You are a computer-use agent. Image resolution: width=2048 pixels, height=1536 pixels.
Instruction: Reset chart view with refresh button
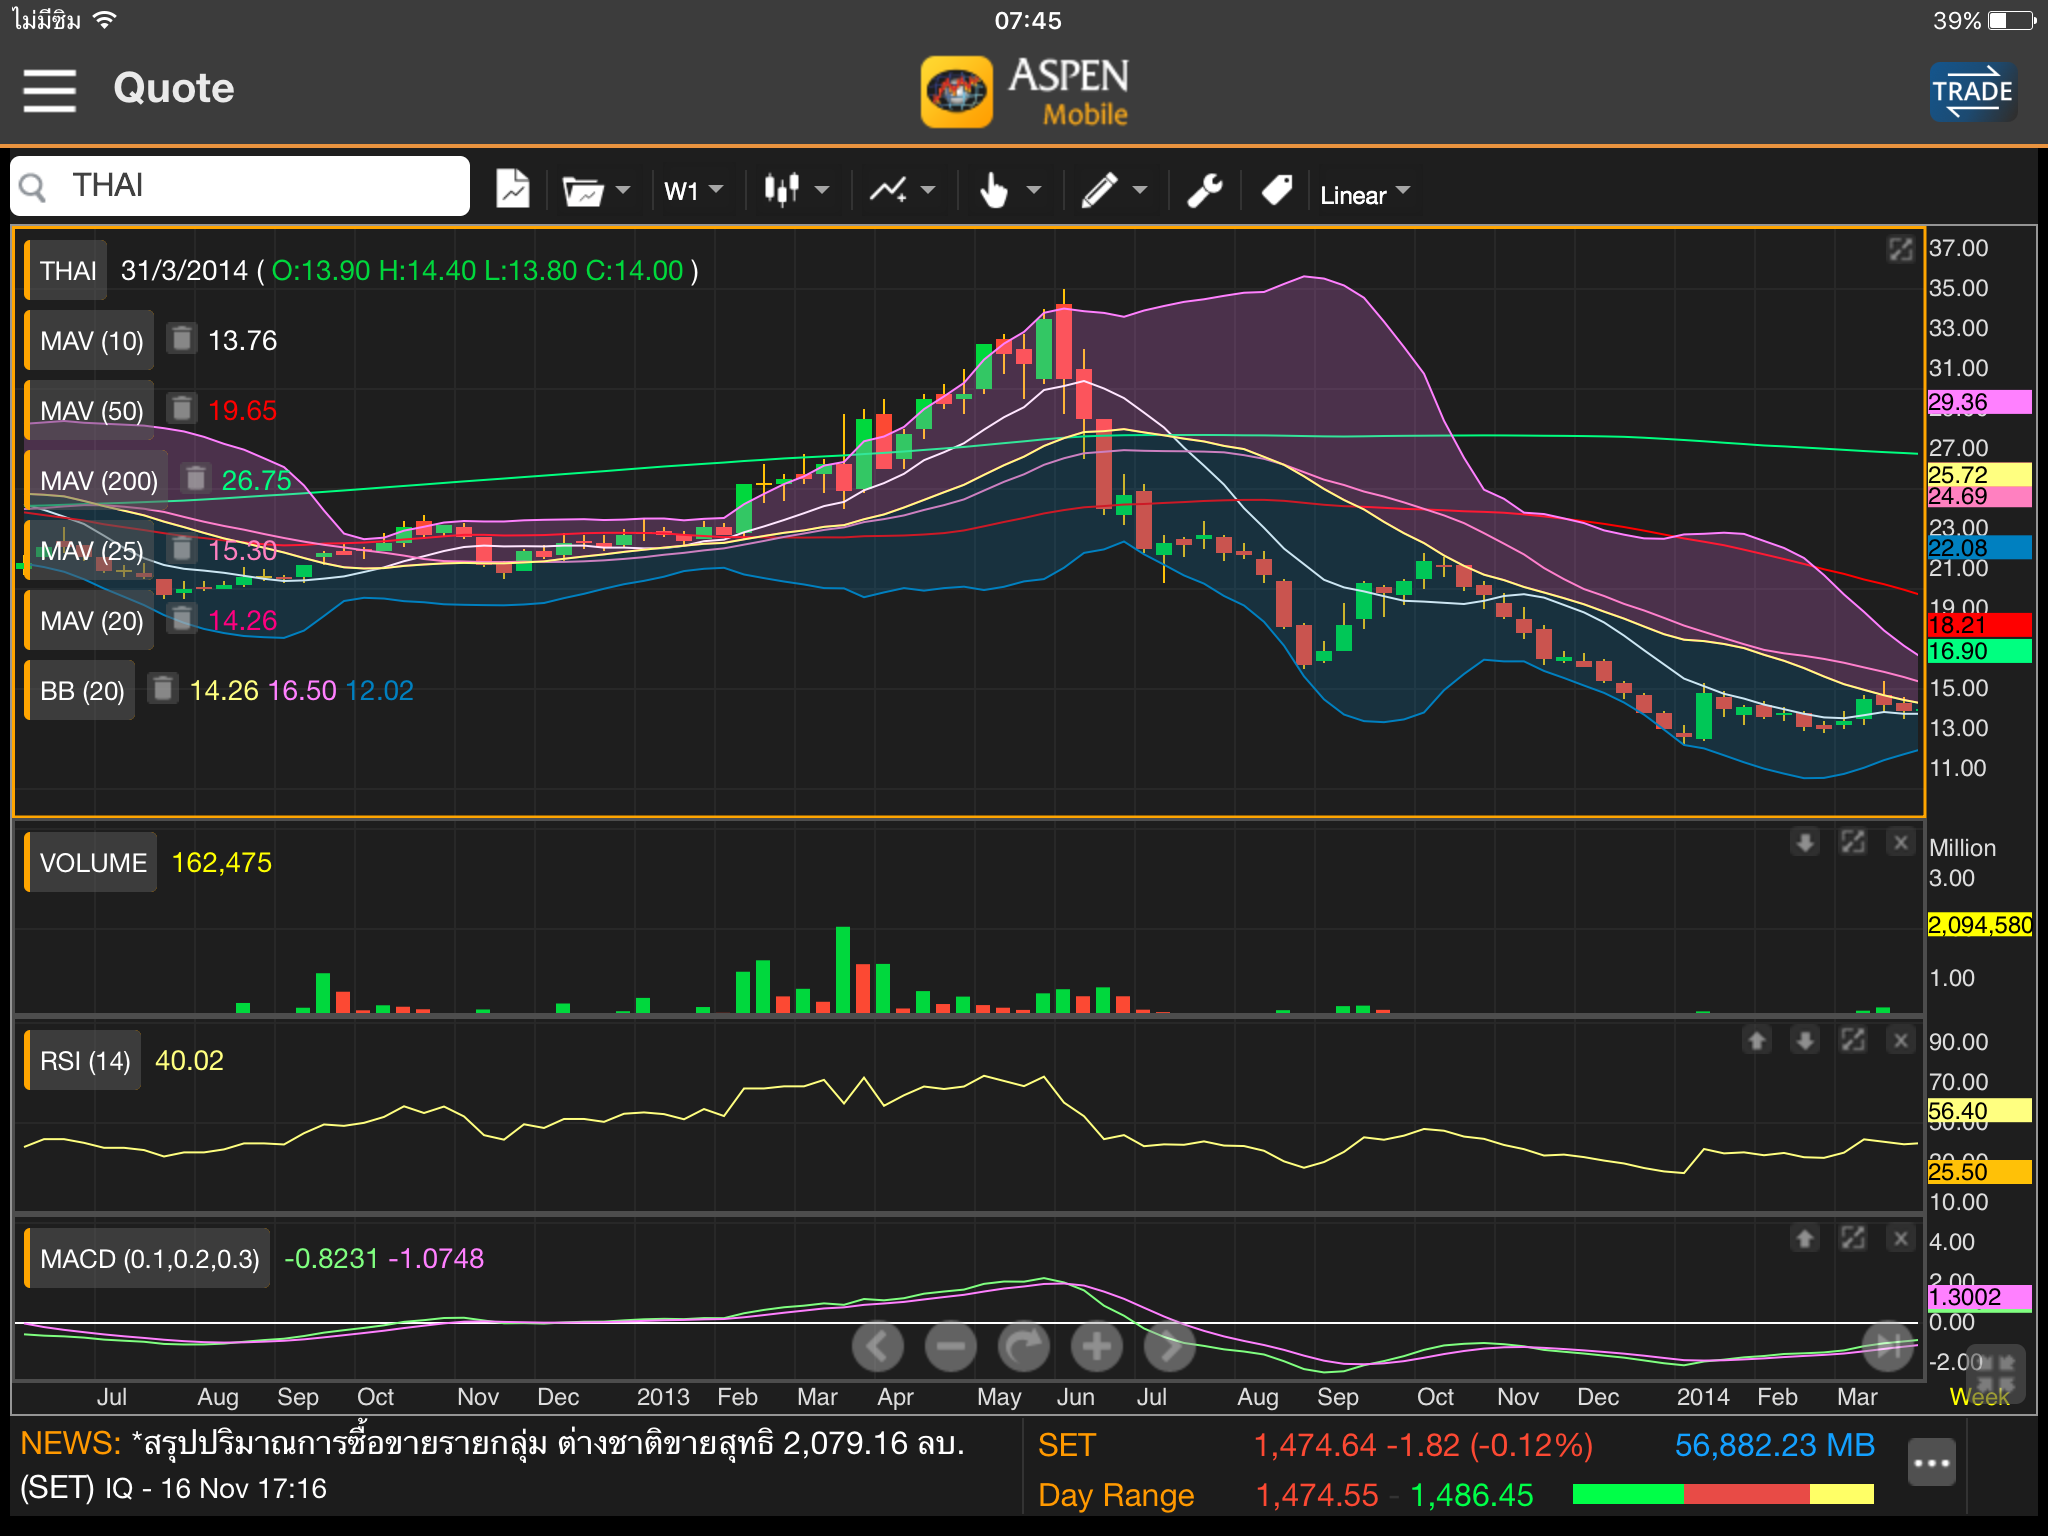click(1023, 1347)
